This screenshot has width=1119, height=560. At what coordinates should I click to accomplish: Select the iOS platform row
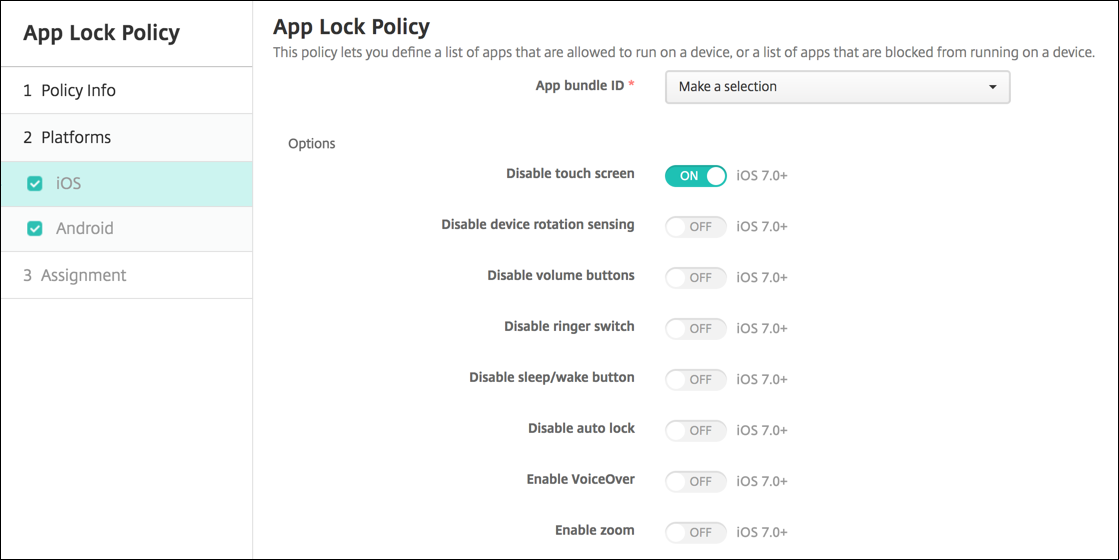pyautogui.click(x=69, y=184)
